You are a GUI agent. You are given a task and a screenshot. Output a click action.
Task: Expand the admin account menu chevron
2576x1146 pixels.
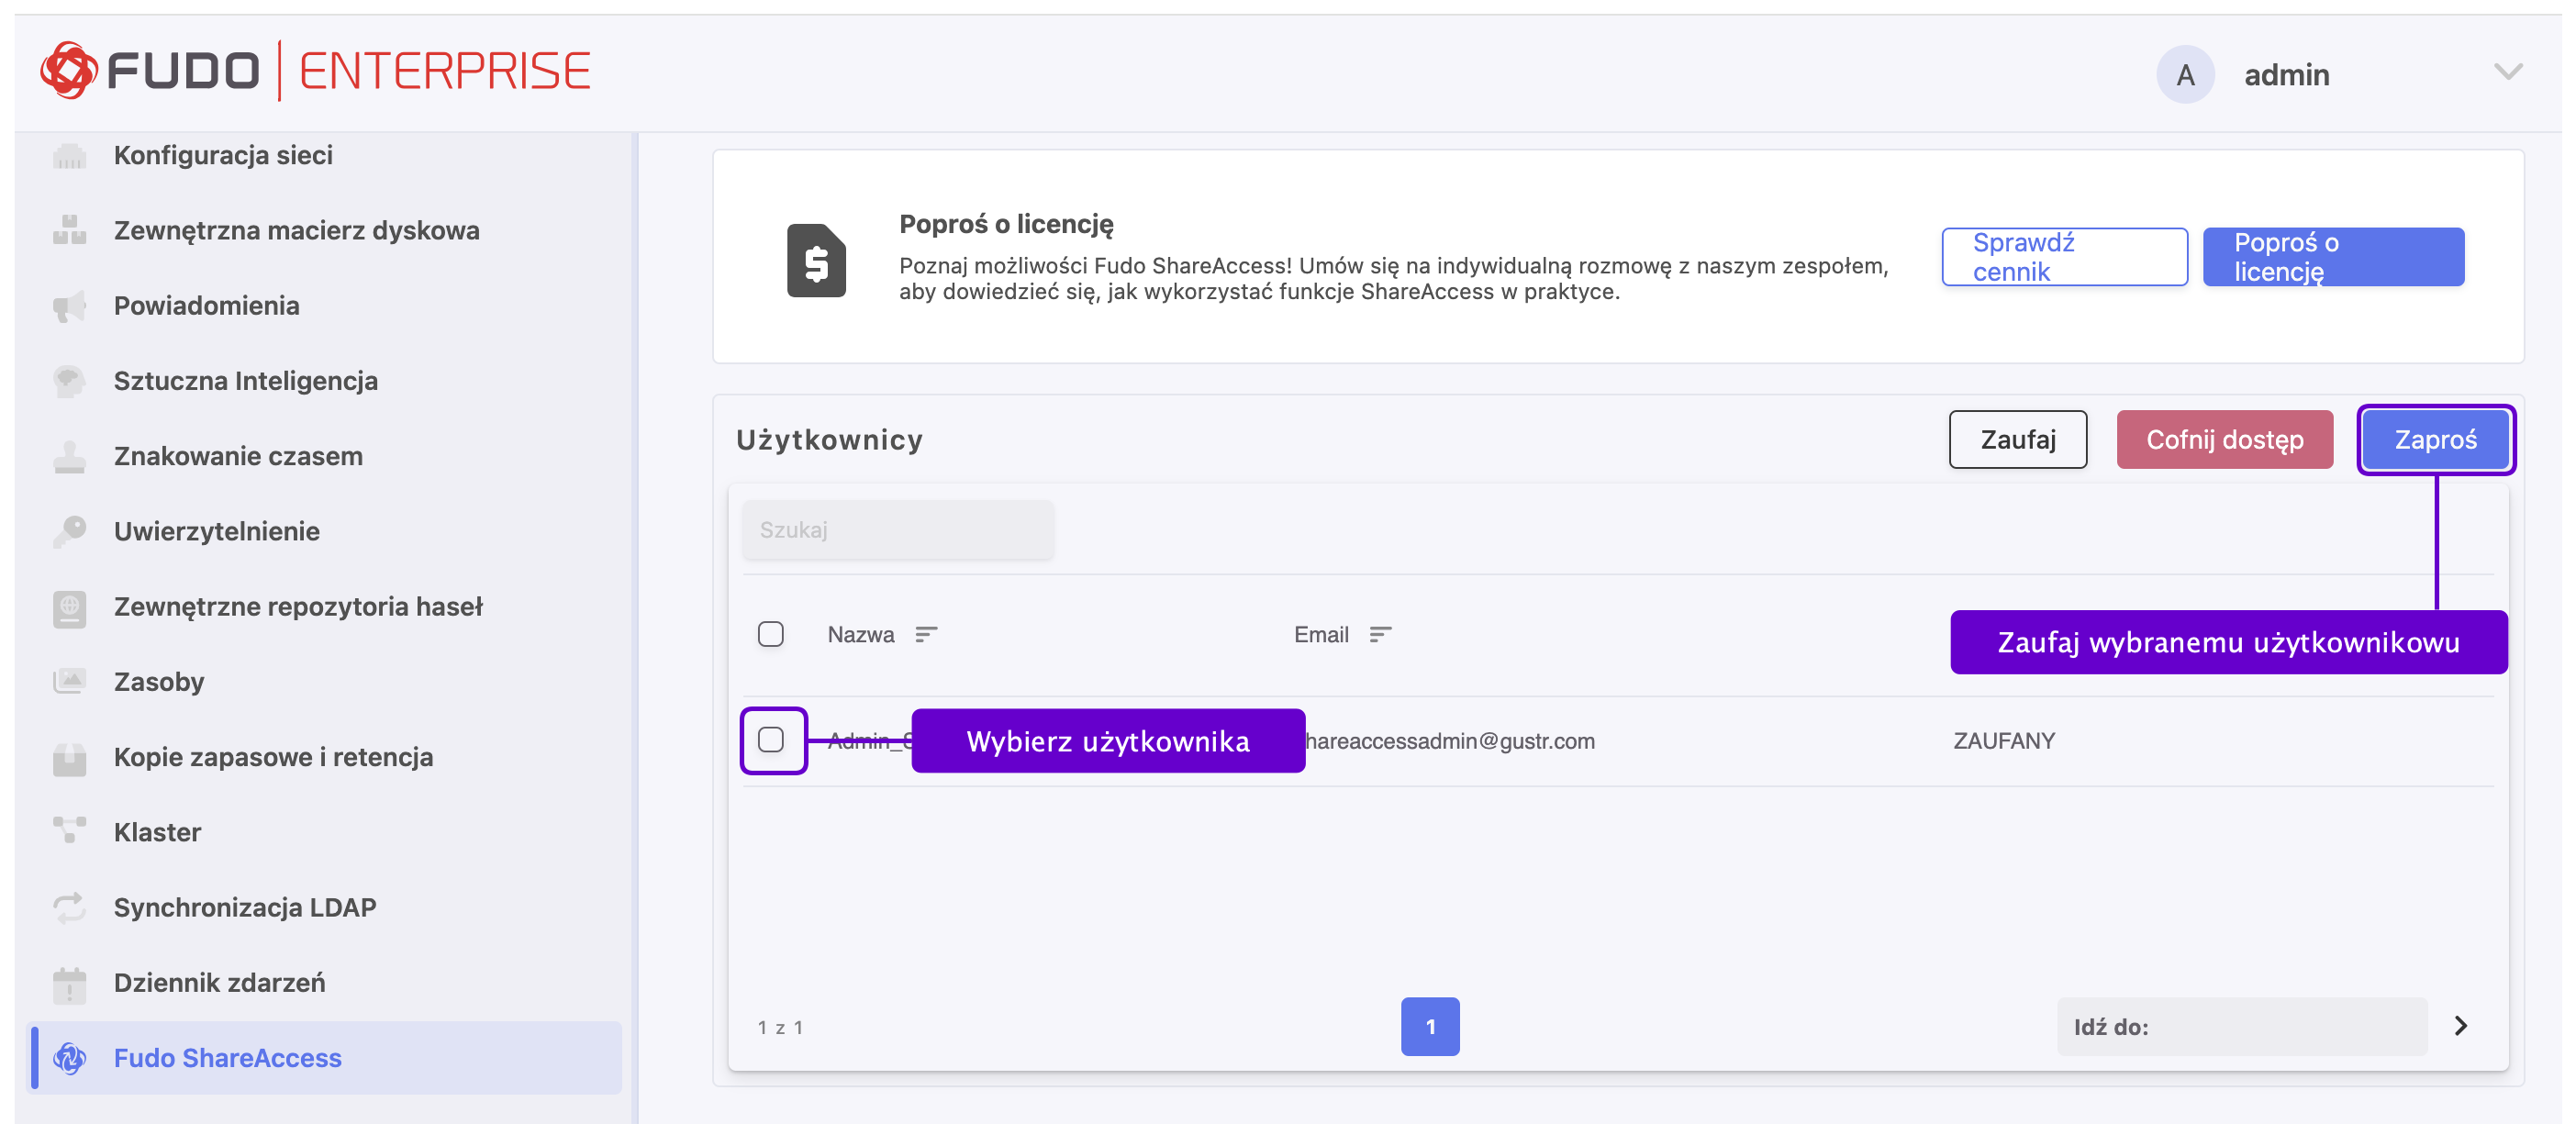pyautogui.click(x=2507, y=72)
